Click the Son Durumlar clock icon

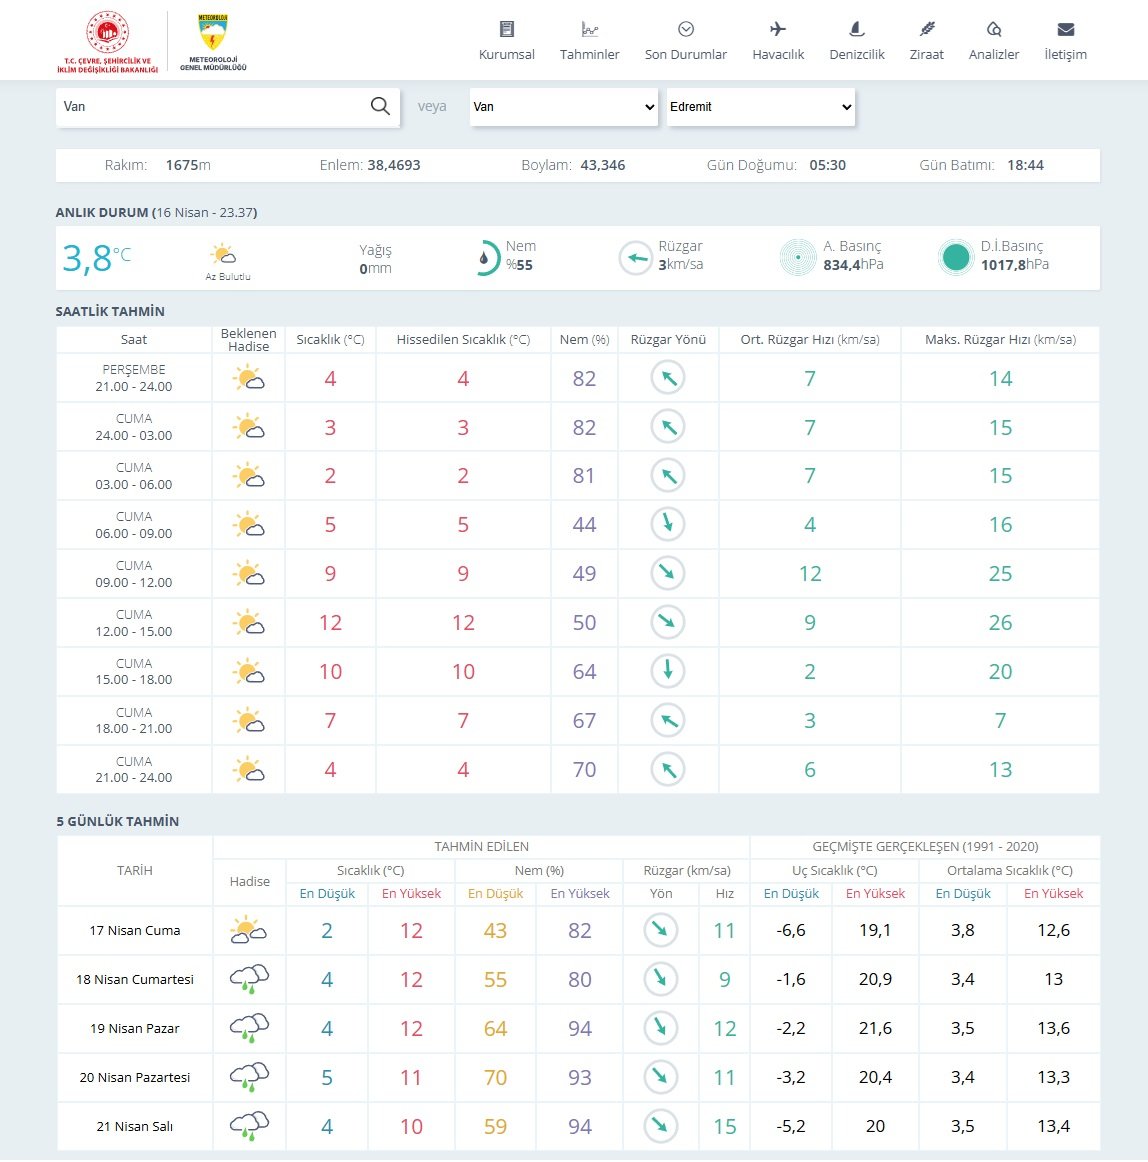686,29
